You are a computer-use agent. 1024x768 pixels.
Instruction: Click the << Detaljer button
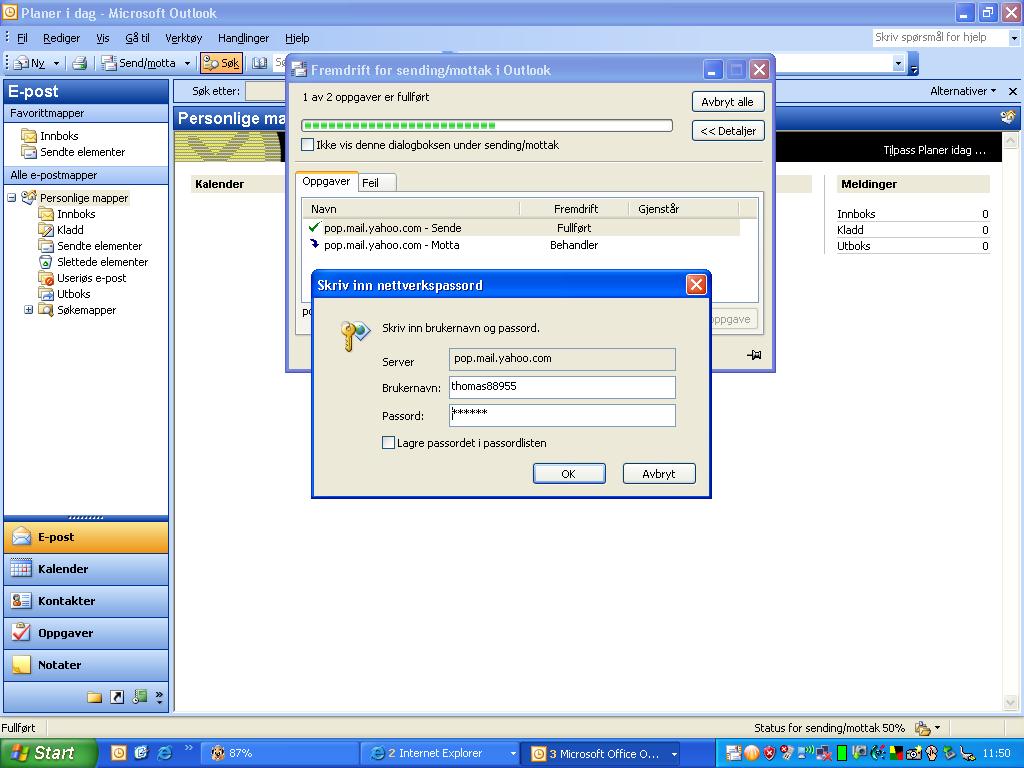[x=728, y=131]
